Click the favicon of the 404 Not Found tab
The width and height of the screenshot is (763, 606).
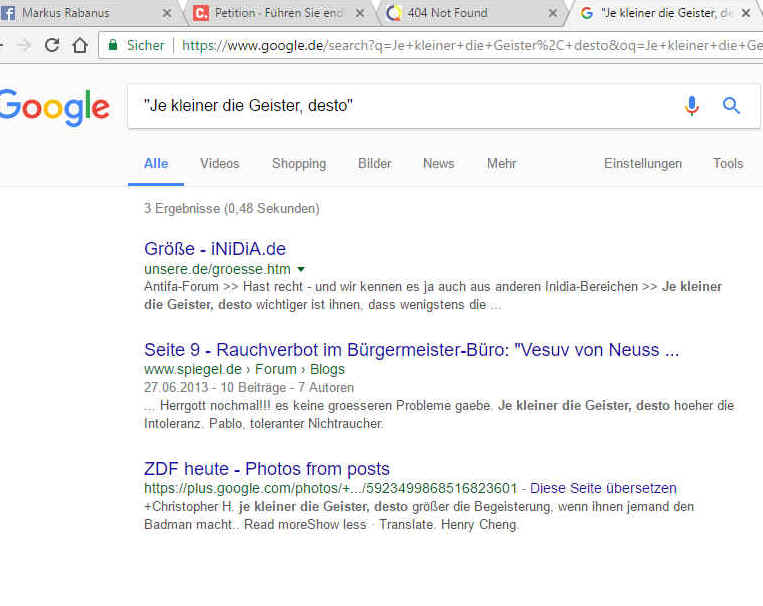[393, 13]
